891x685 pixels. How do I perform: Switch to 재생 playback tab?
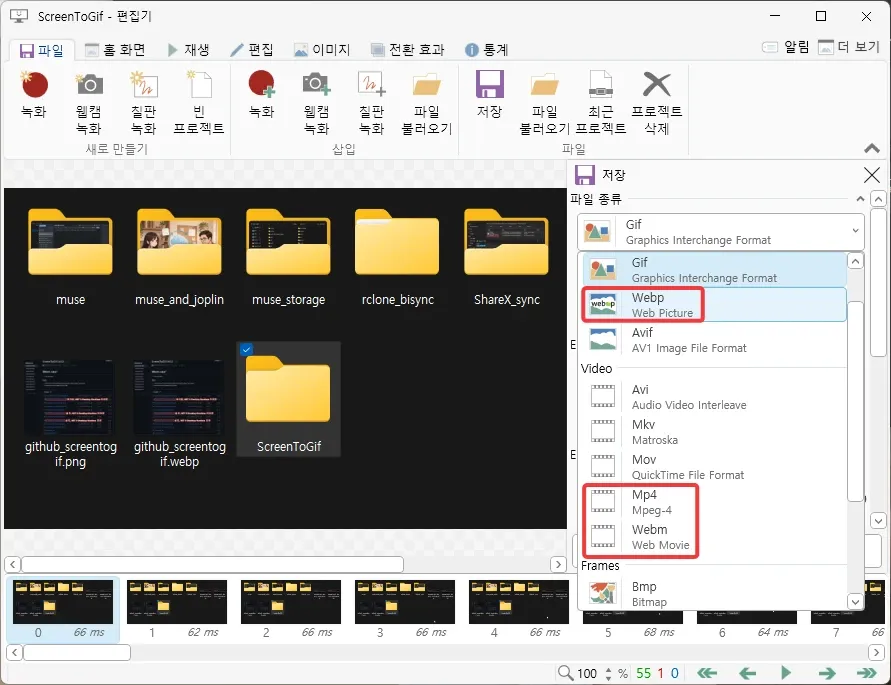point(189,50)
